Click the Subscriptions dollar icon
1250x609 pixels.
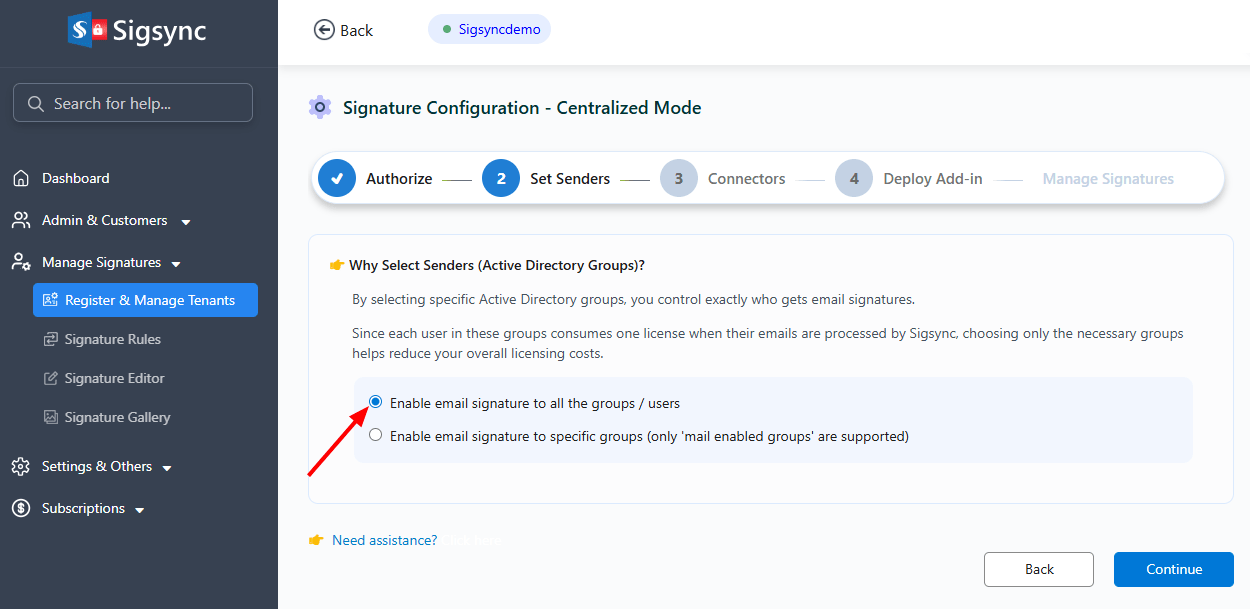[x=21, y=509]
